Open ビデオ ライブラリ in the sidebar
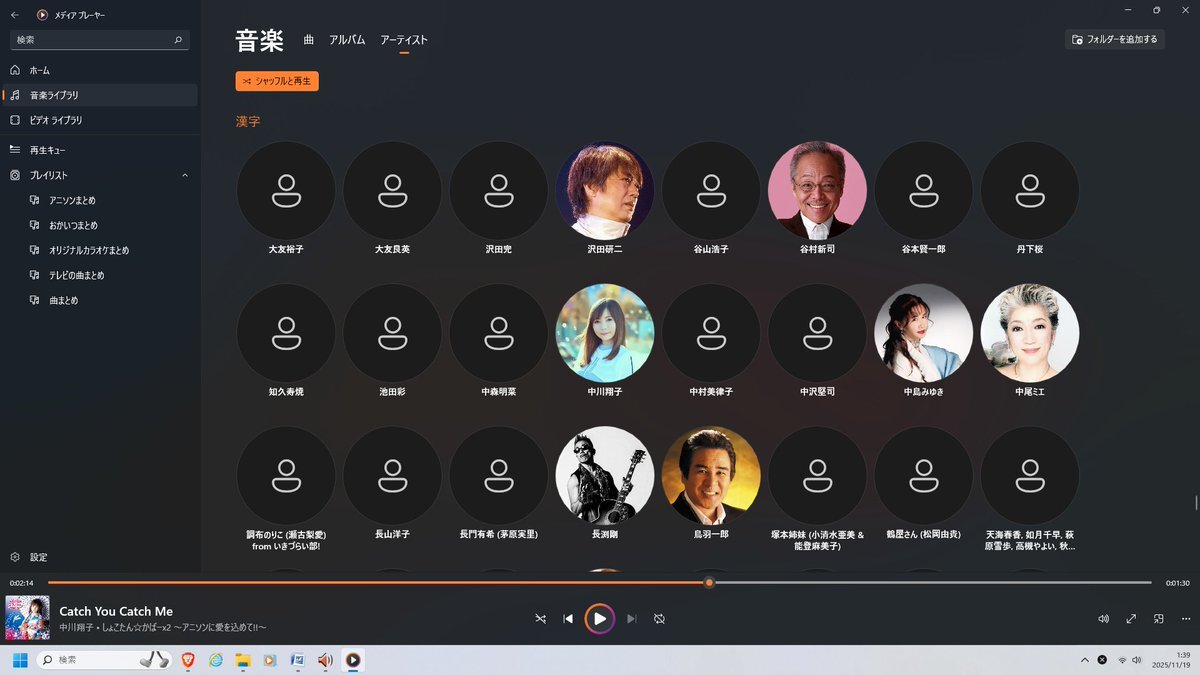The height and width of the screenshot is (675, 1200). tap(55, 120)
